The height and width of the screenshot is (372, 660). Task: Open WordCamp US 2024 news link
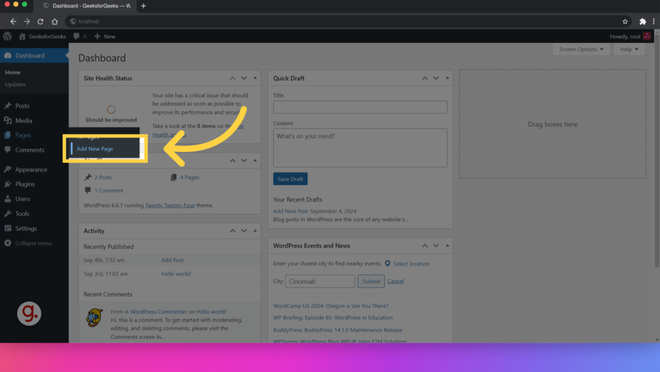coord(330,306)
